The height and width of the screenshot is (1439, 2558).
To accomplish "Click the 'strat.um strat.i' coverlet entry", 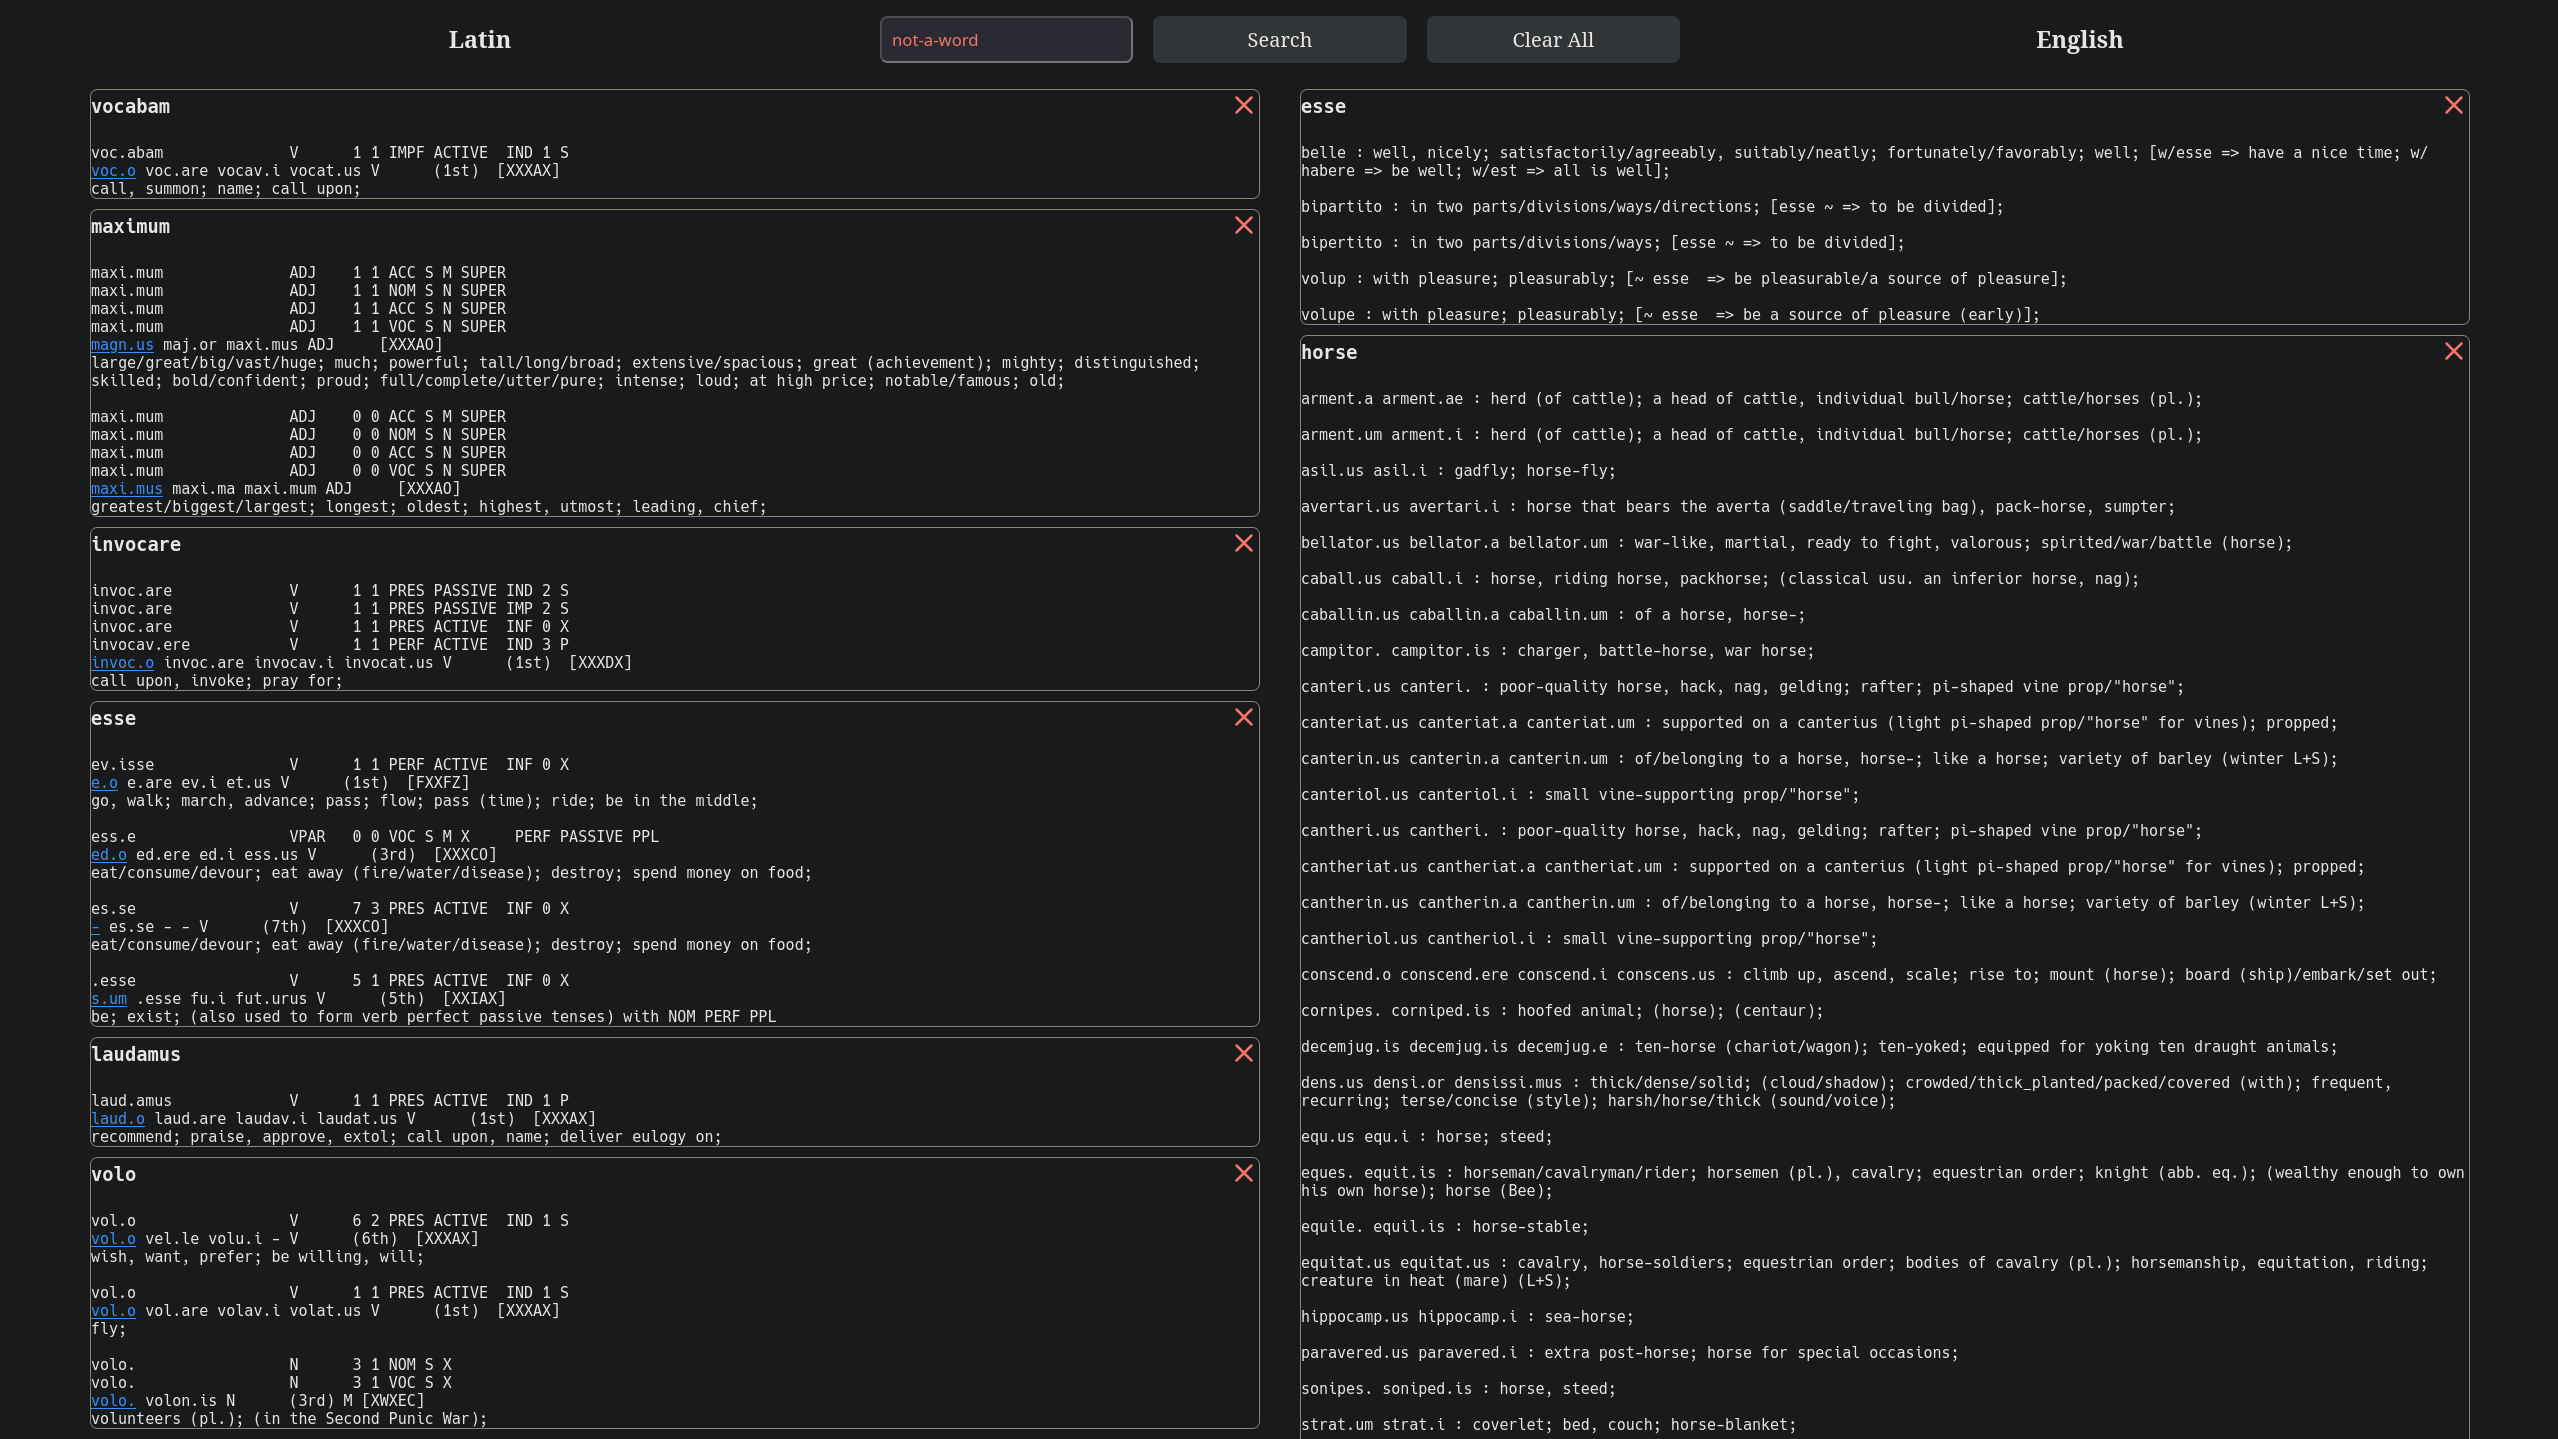I will pos(1548,1425).
